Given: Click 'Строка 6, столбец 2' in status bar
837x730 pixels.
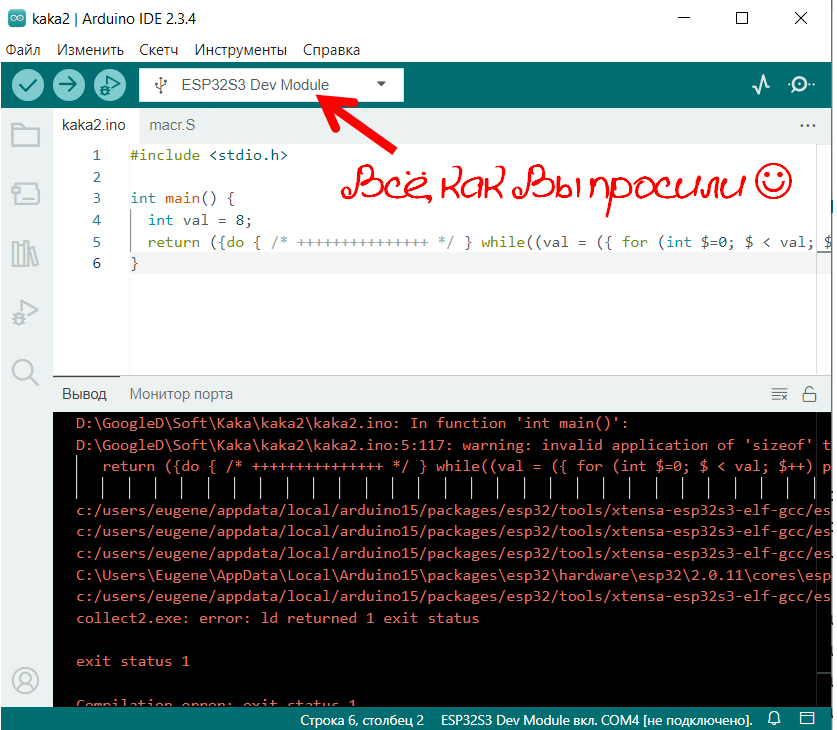Looking at the screenshot, I should [362, 720].
